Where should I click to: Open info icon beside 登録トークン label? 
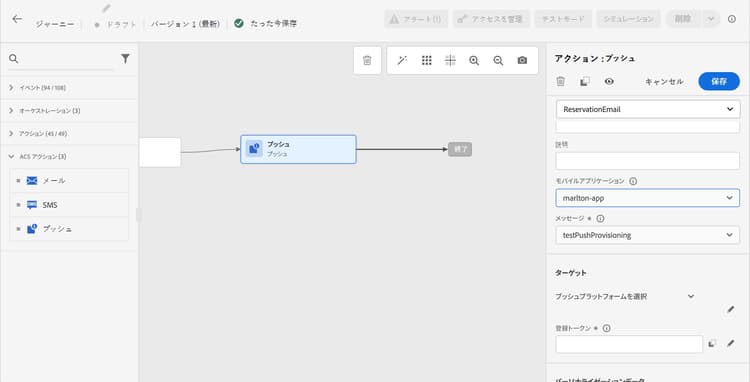tap(607, 328)
